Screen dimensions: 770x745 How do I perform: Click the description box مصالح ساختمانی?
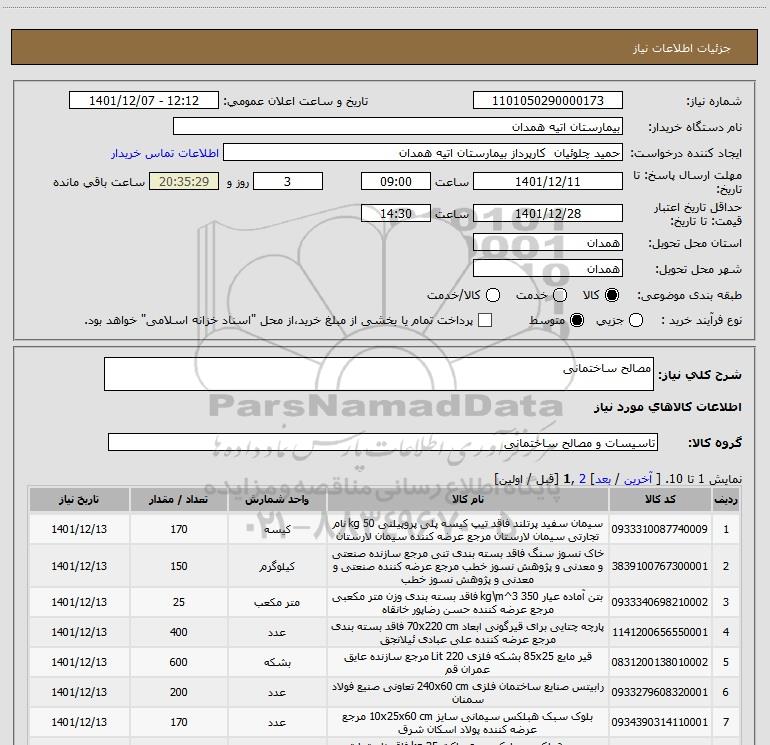(379, 374)
